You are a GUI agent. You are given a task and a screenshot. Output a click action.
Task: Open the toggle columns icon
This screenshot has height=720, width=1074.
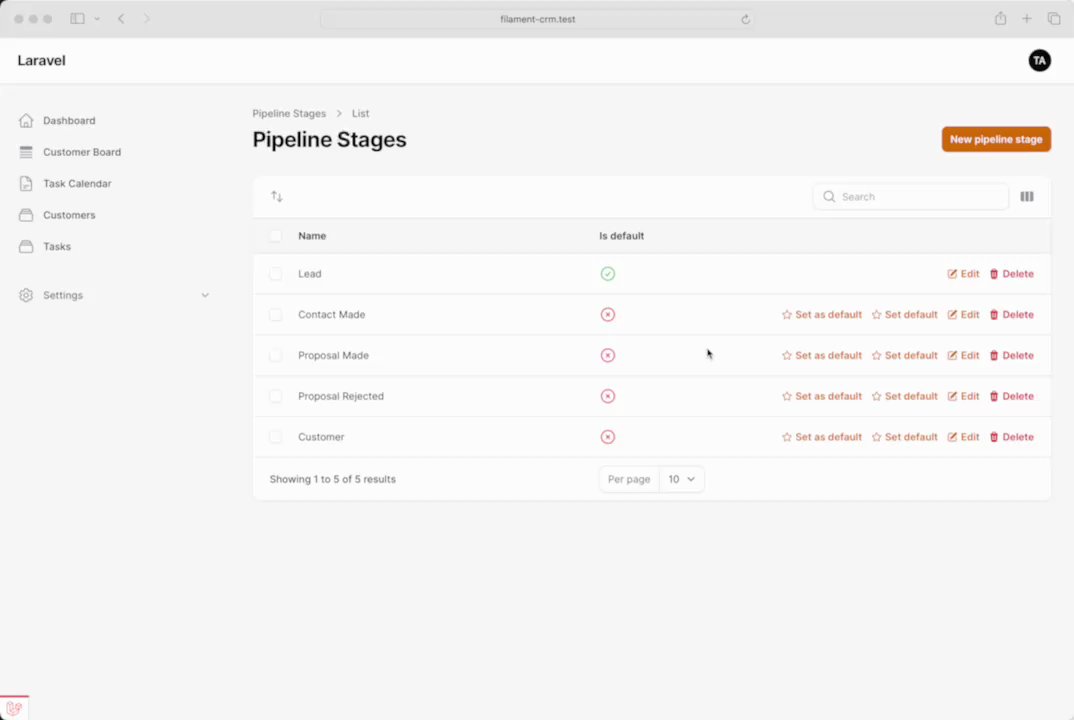coord(1026,197)
